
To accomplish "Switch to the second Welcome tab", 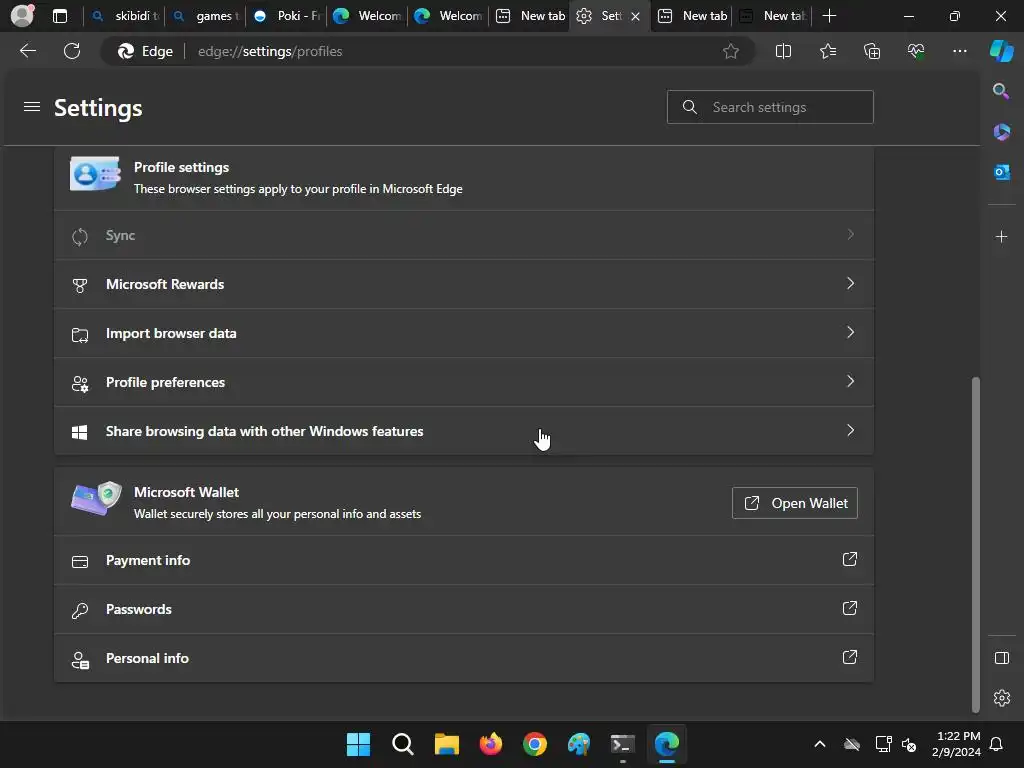I will click(x=449, y=16).
